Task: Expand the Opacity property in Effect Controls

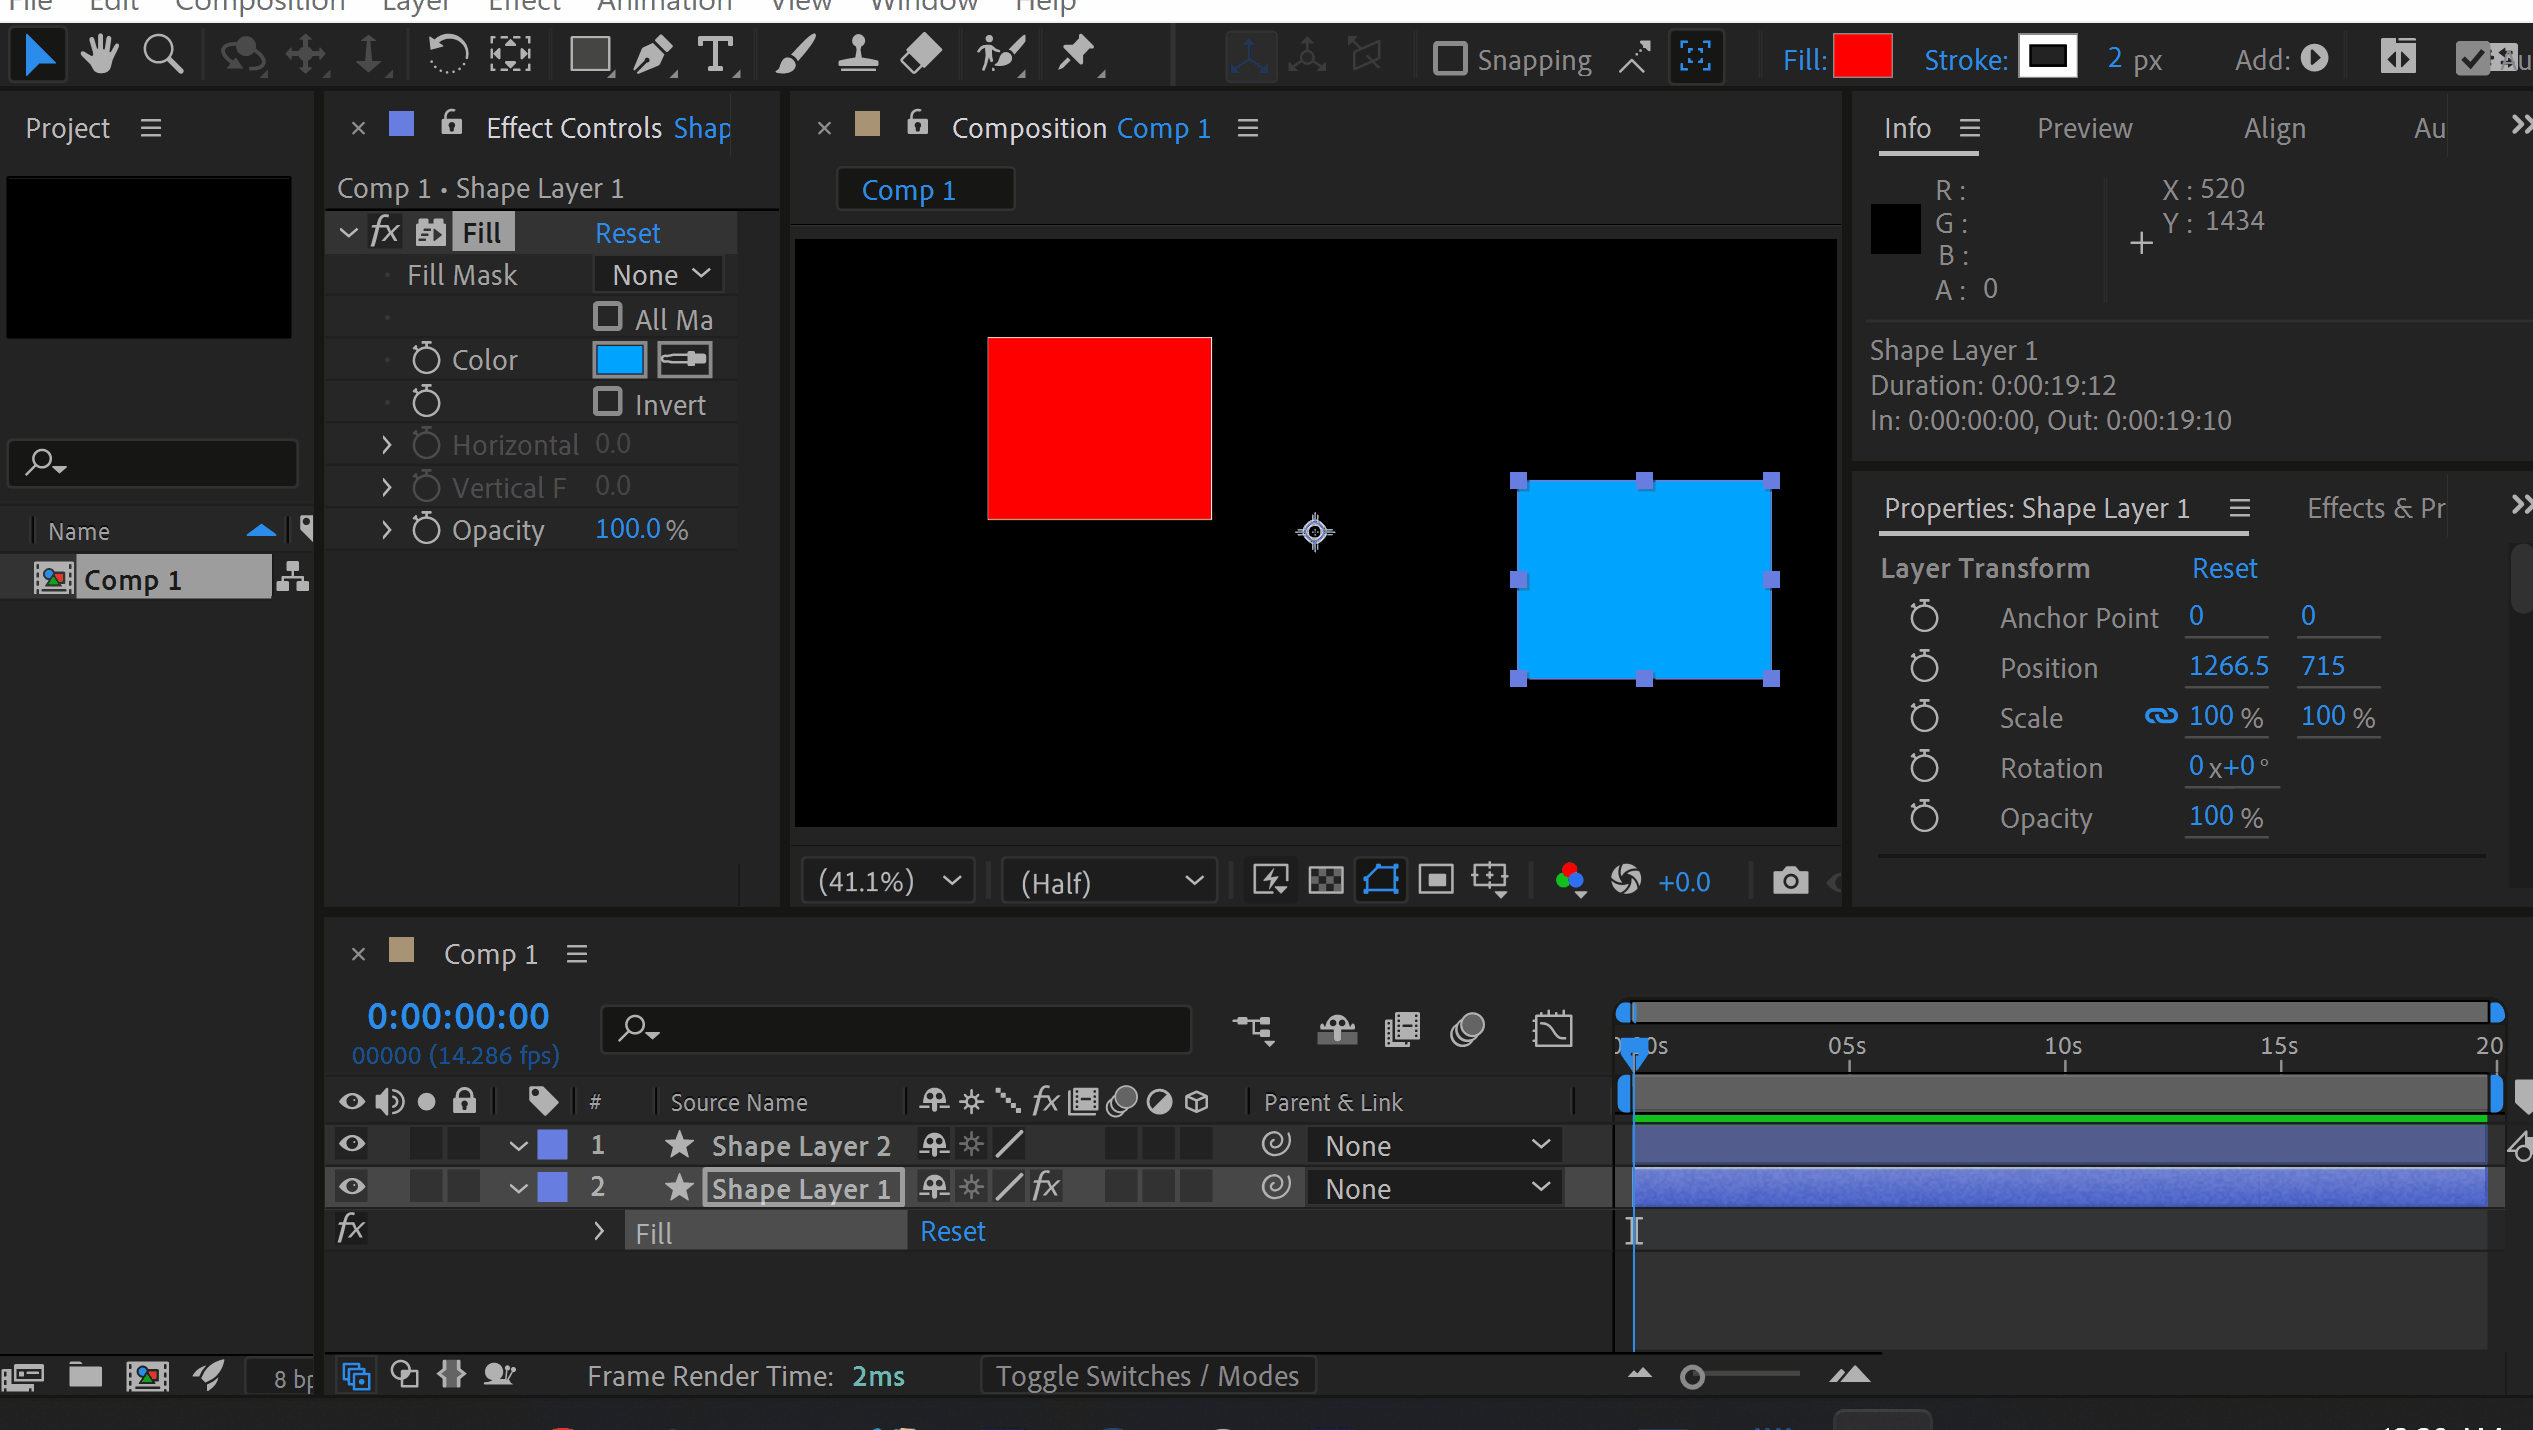Action: point(386,530)
